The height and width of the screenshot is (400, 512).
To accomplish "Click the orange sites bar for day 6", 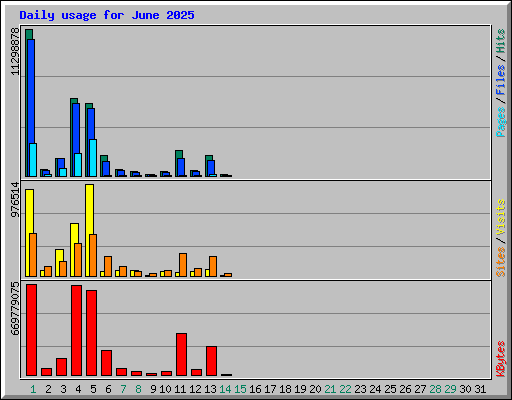I will 108,266.
